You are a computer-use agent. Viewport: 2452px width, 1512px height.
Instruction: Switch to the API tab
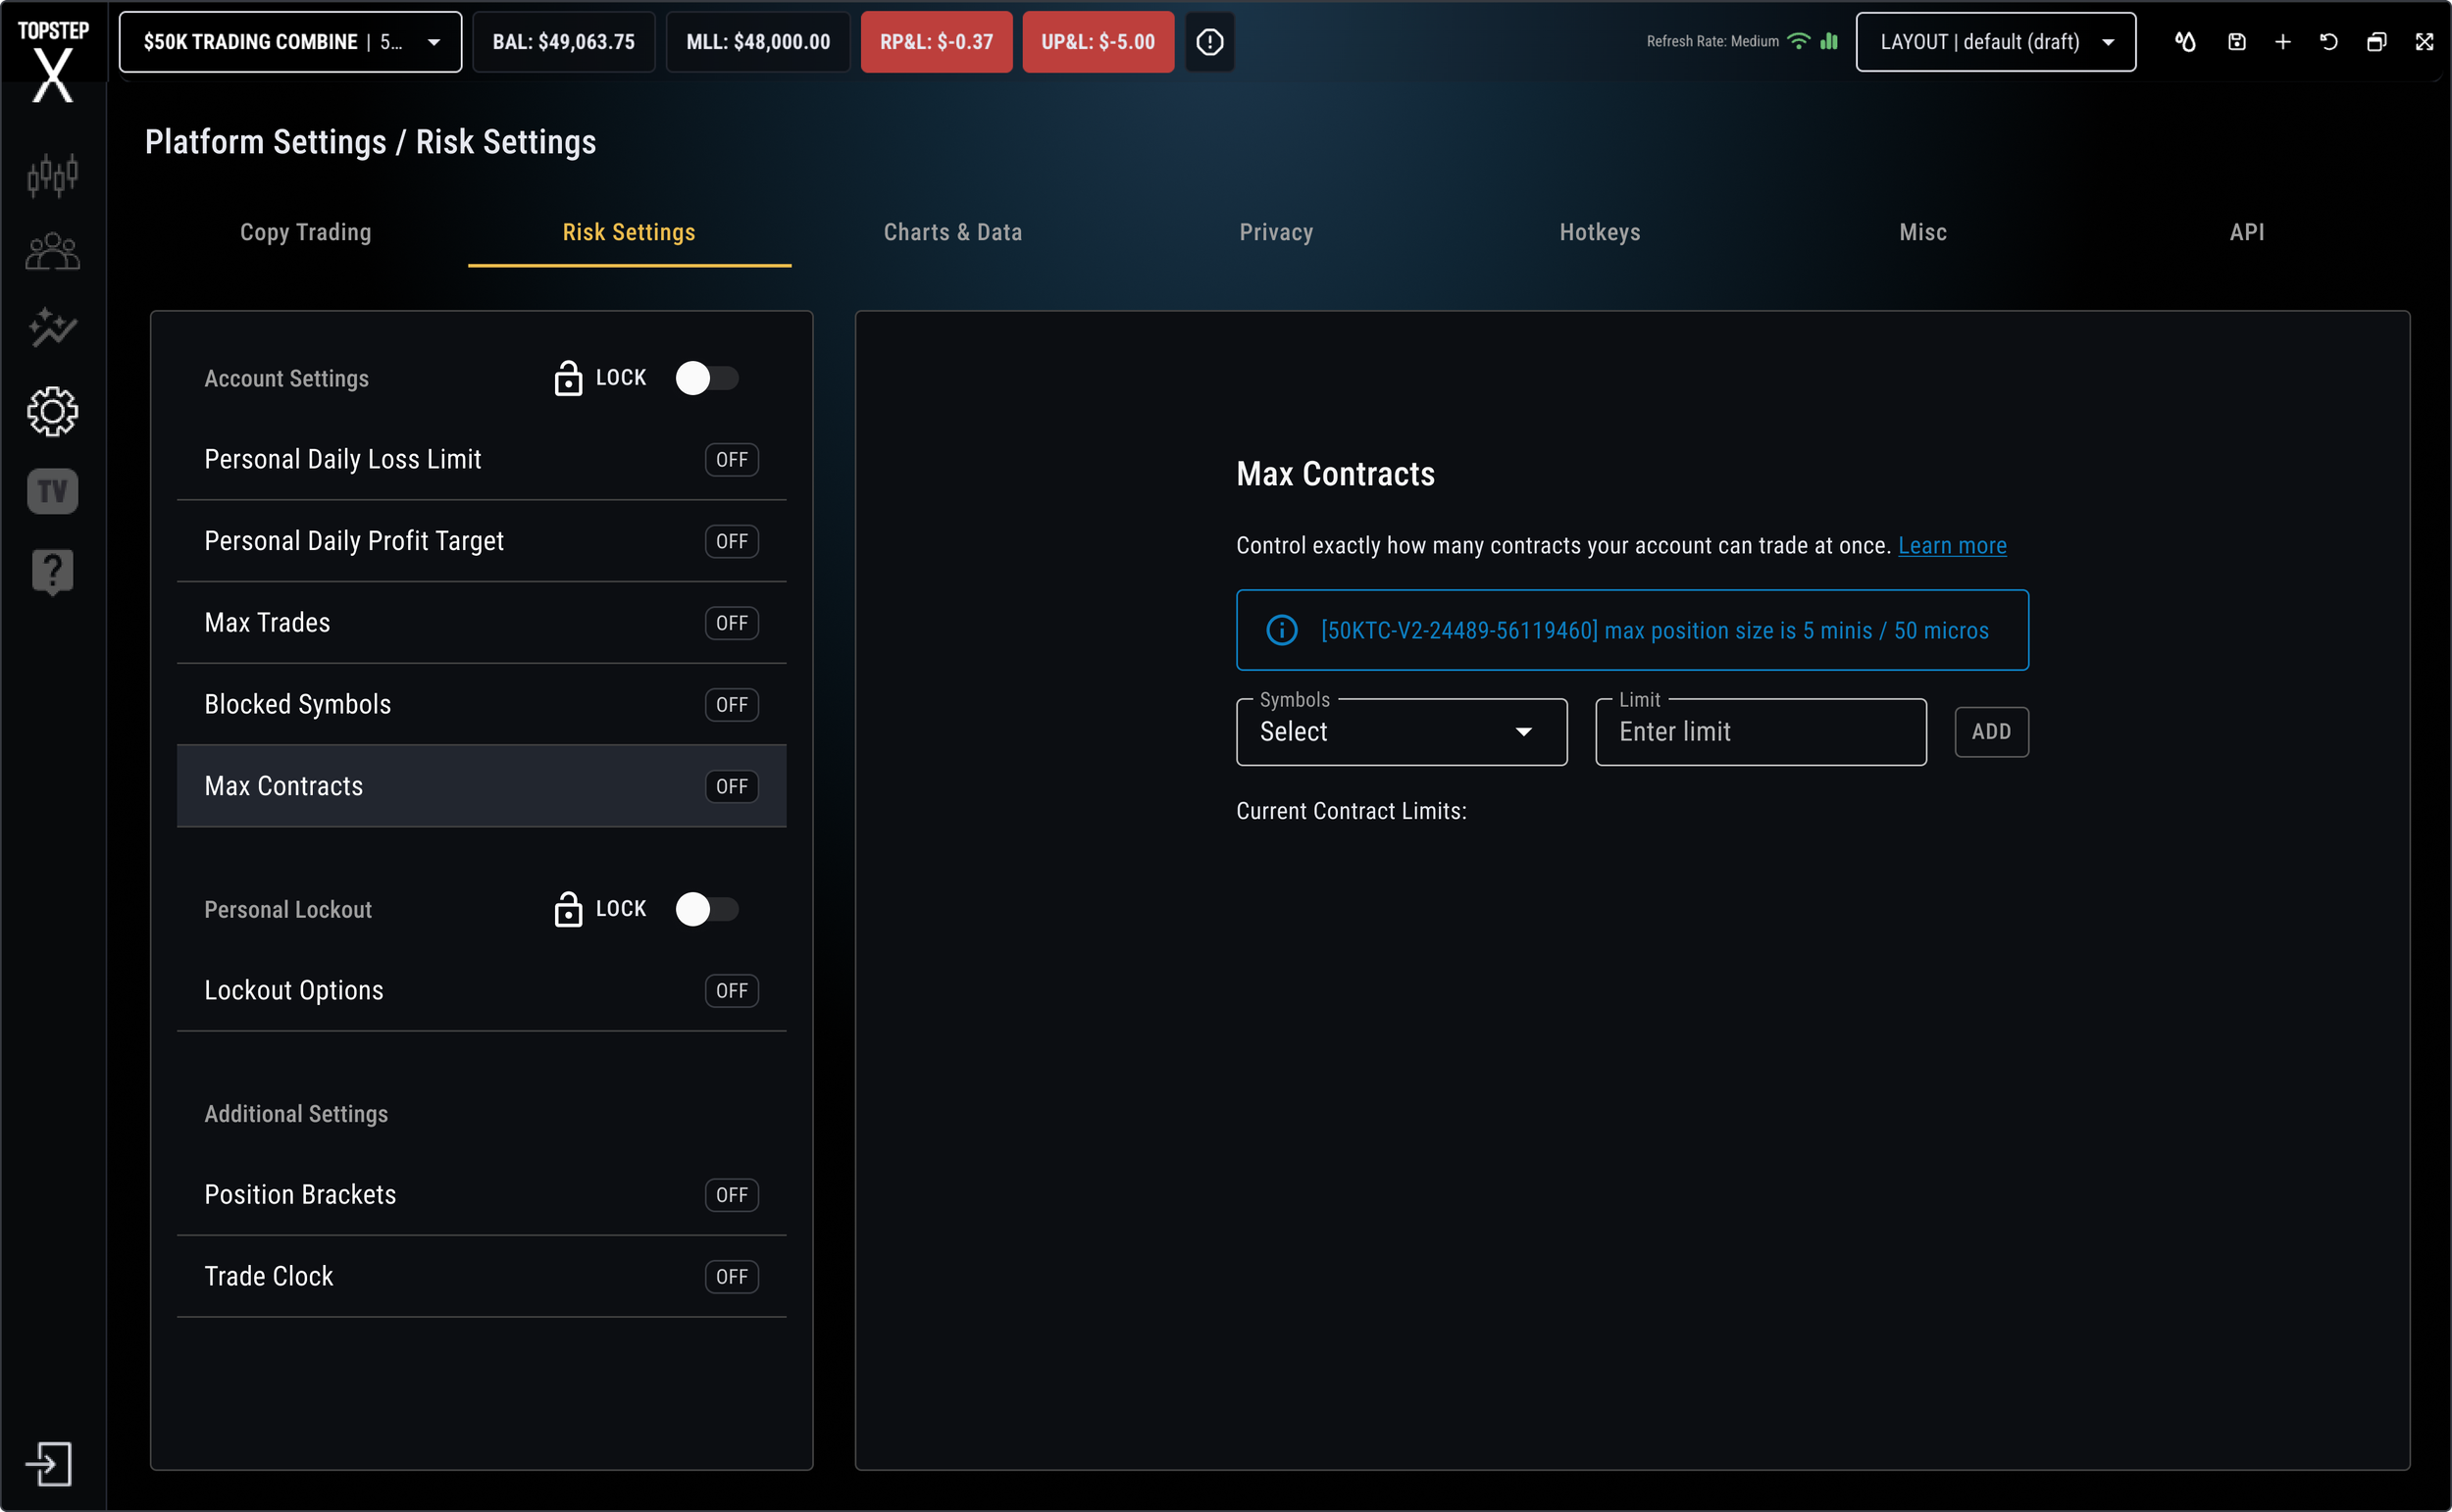(2247, 232)
